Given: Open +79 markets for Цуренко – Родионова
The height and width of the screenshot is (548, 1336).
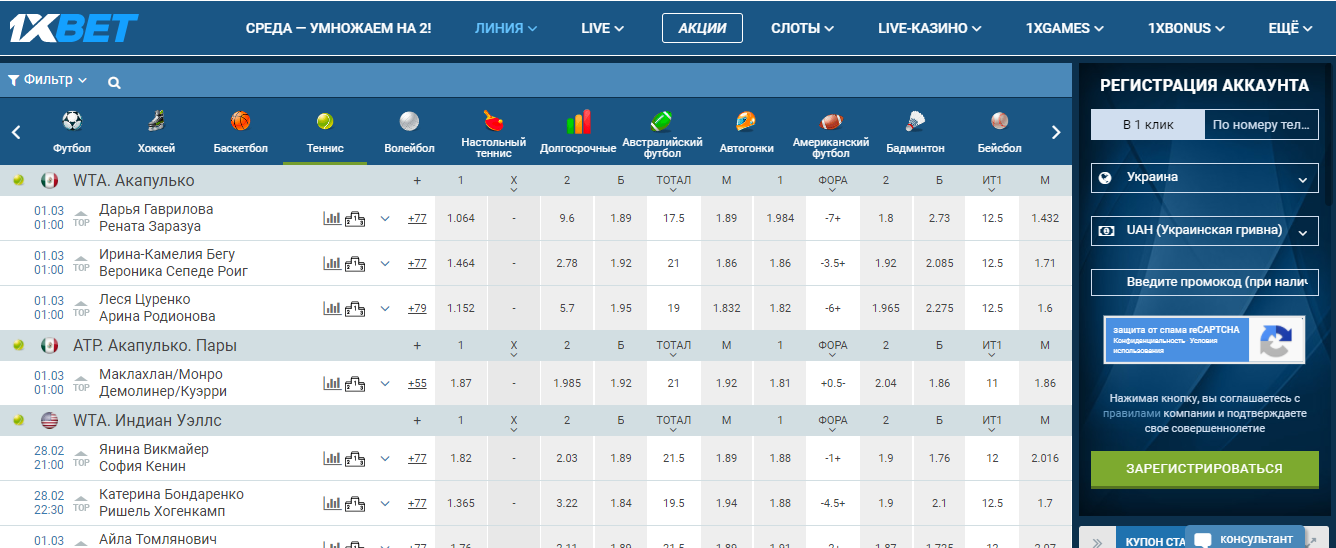Looking at the screenshot, I should click(417, 309).
